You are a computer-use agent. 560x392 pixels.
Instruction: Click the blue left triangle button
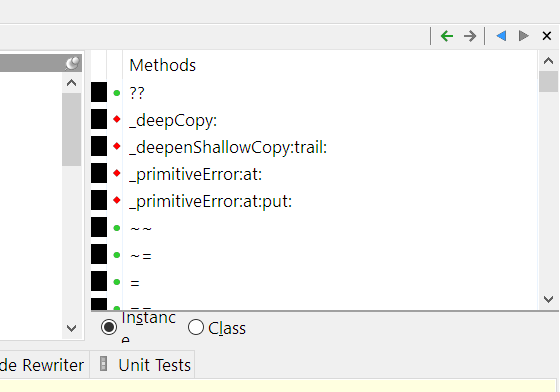tap(501, 36)
